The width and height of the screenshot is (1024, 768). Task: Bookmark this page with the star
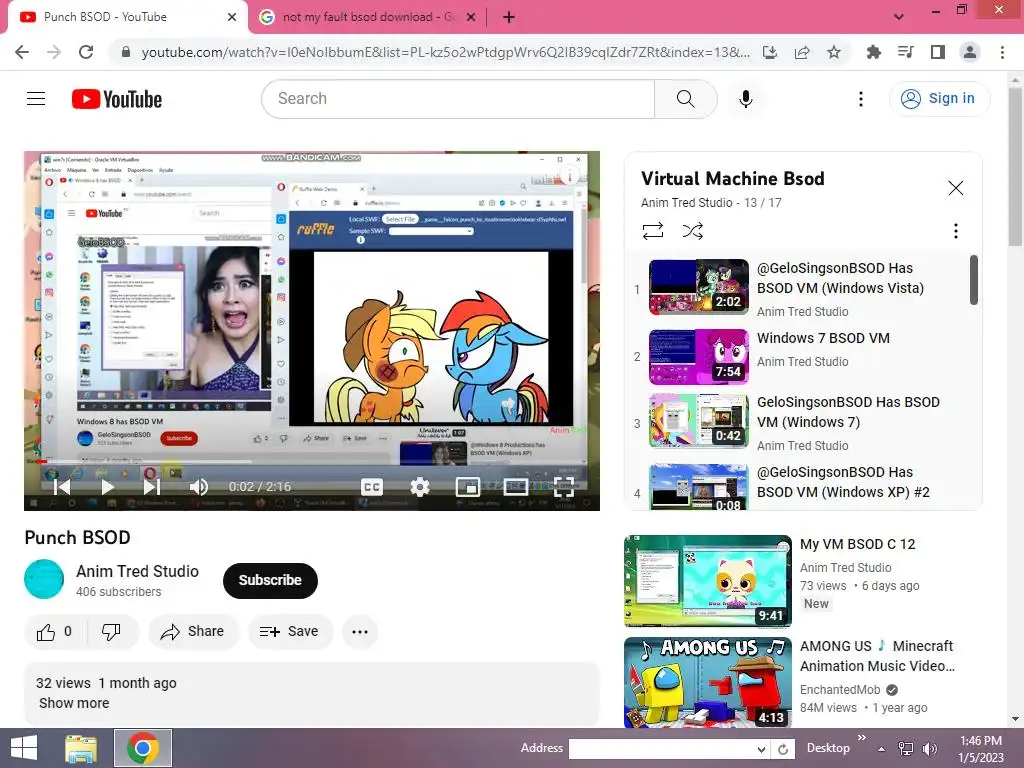[x=834, y=52]
